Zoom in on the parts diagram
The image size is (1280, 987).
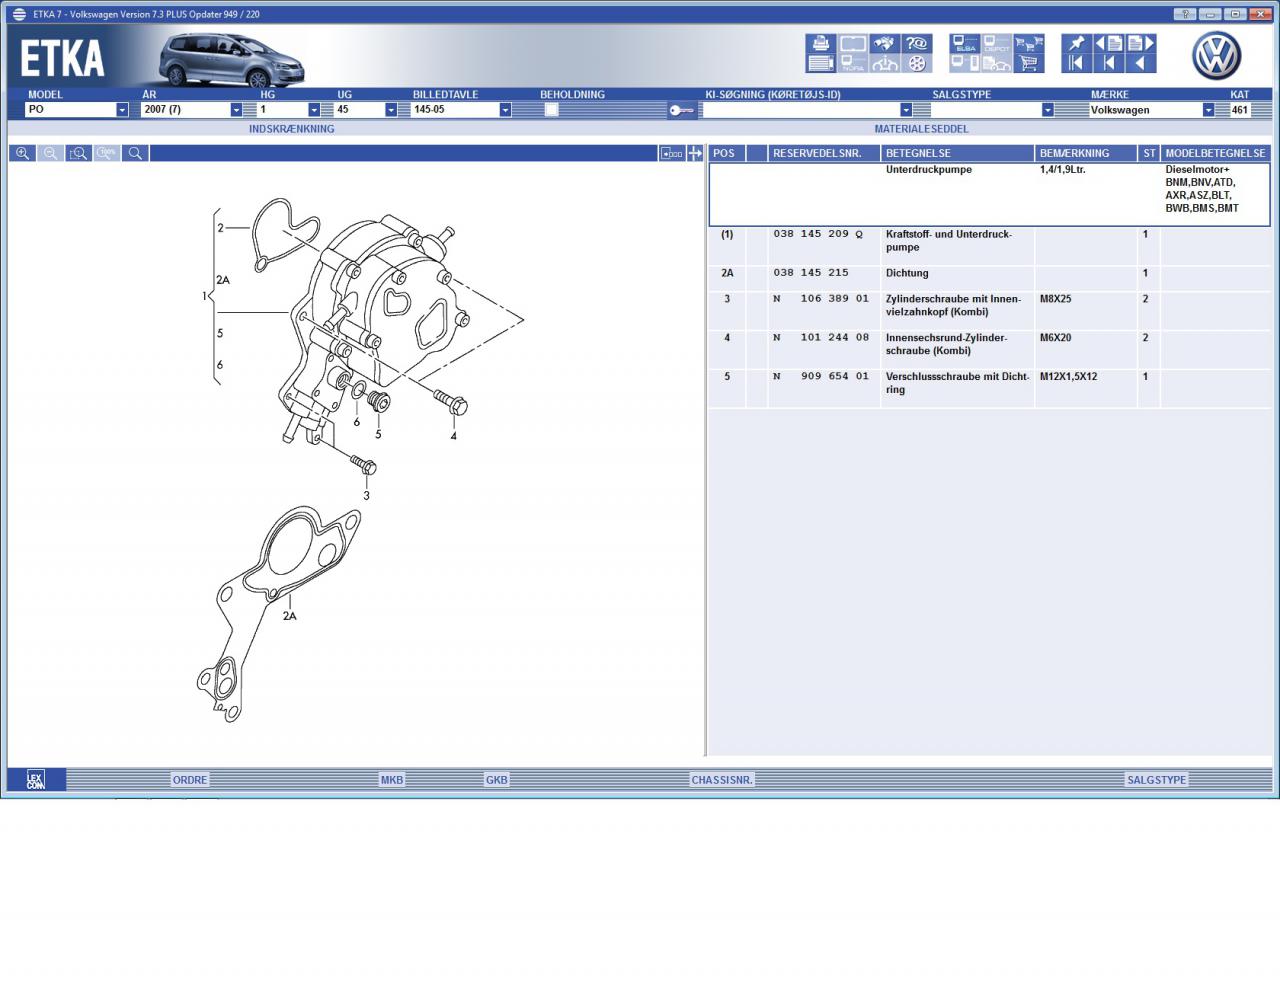22,153
